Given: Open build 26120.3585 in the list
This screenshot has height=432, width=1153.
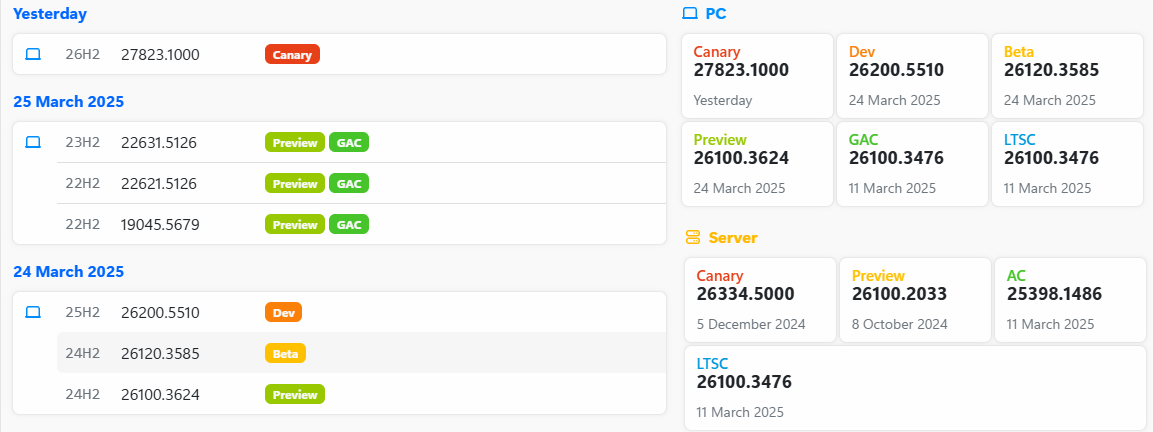Looking at the screenshot, I should coord(160,353).
